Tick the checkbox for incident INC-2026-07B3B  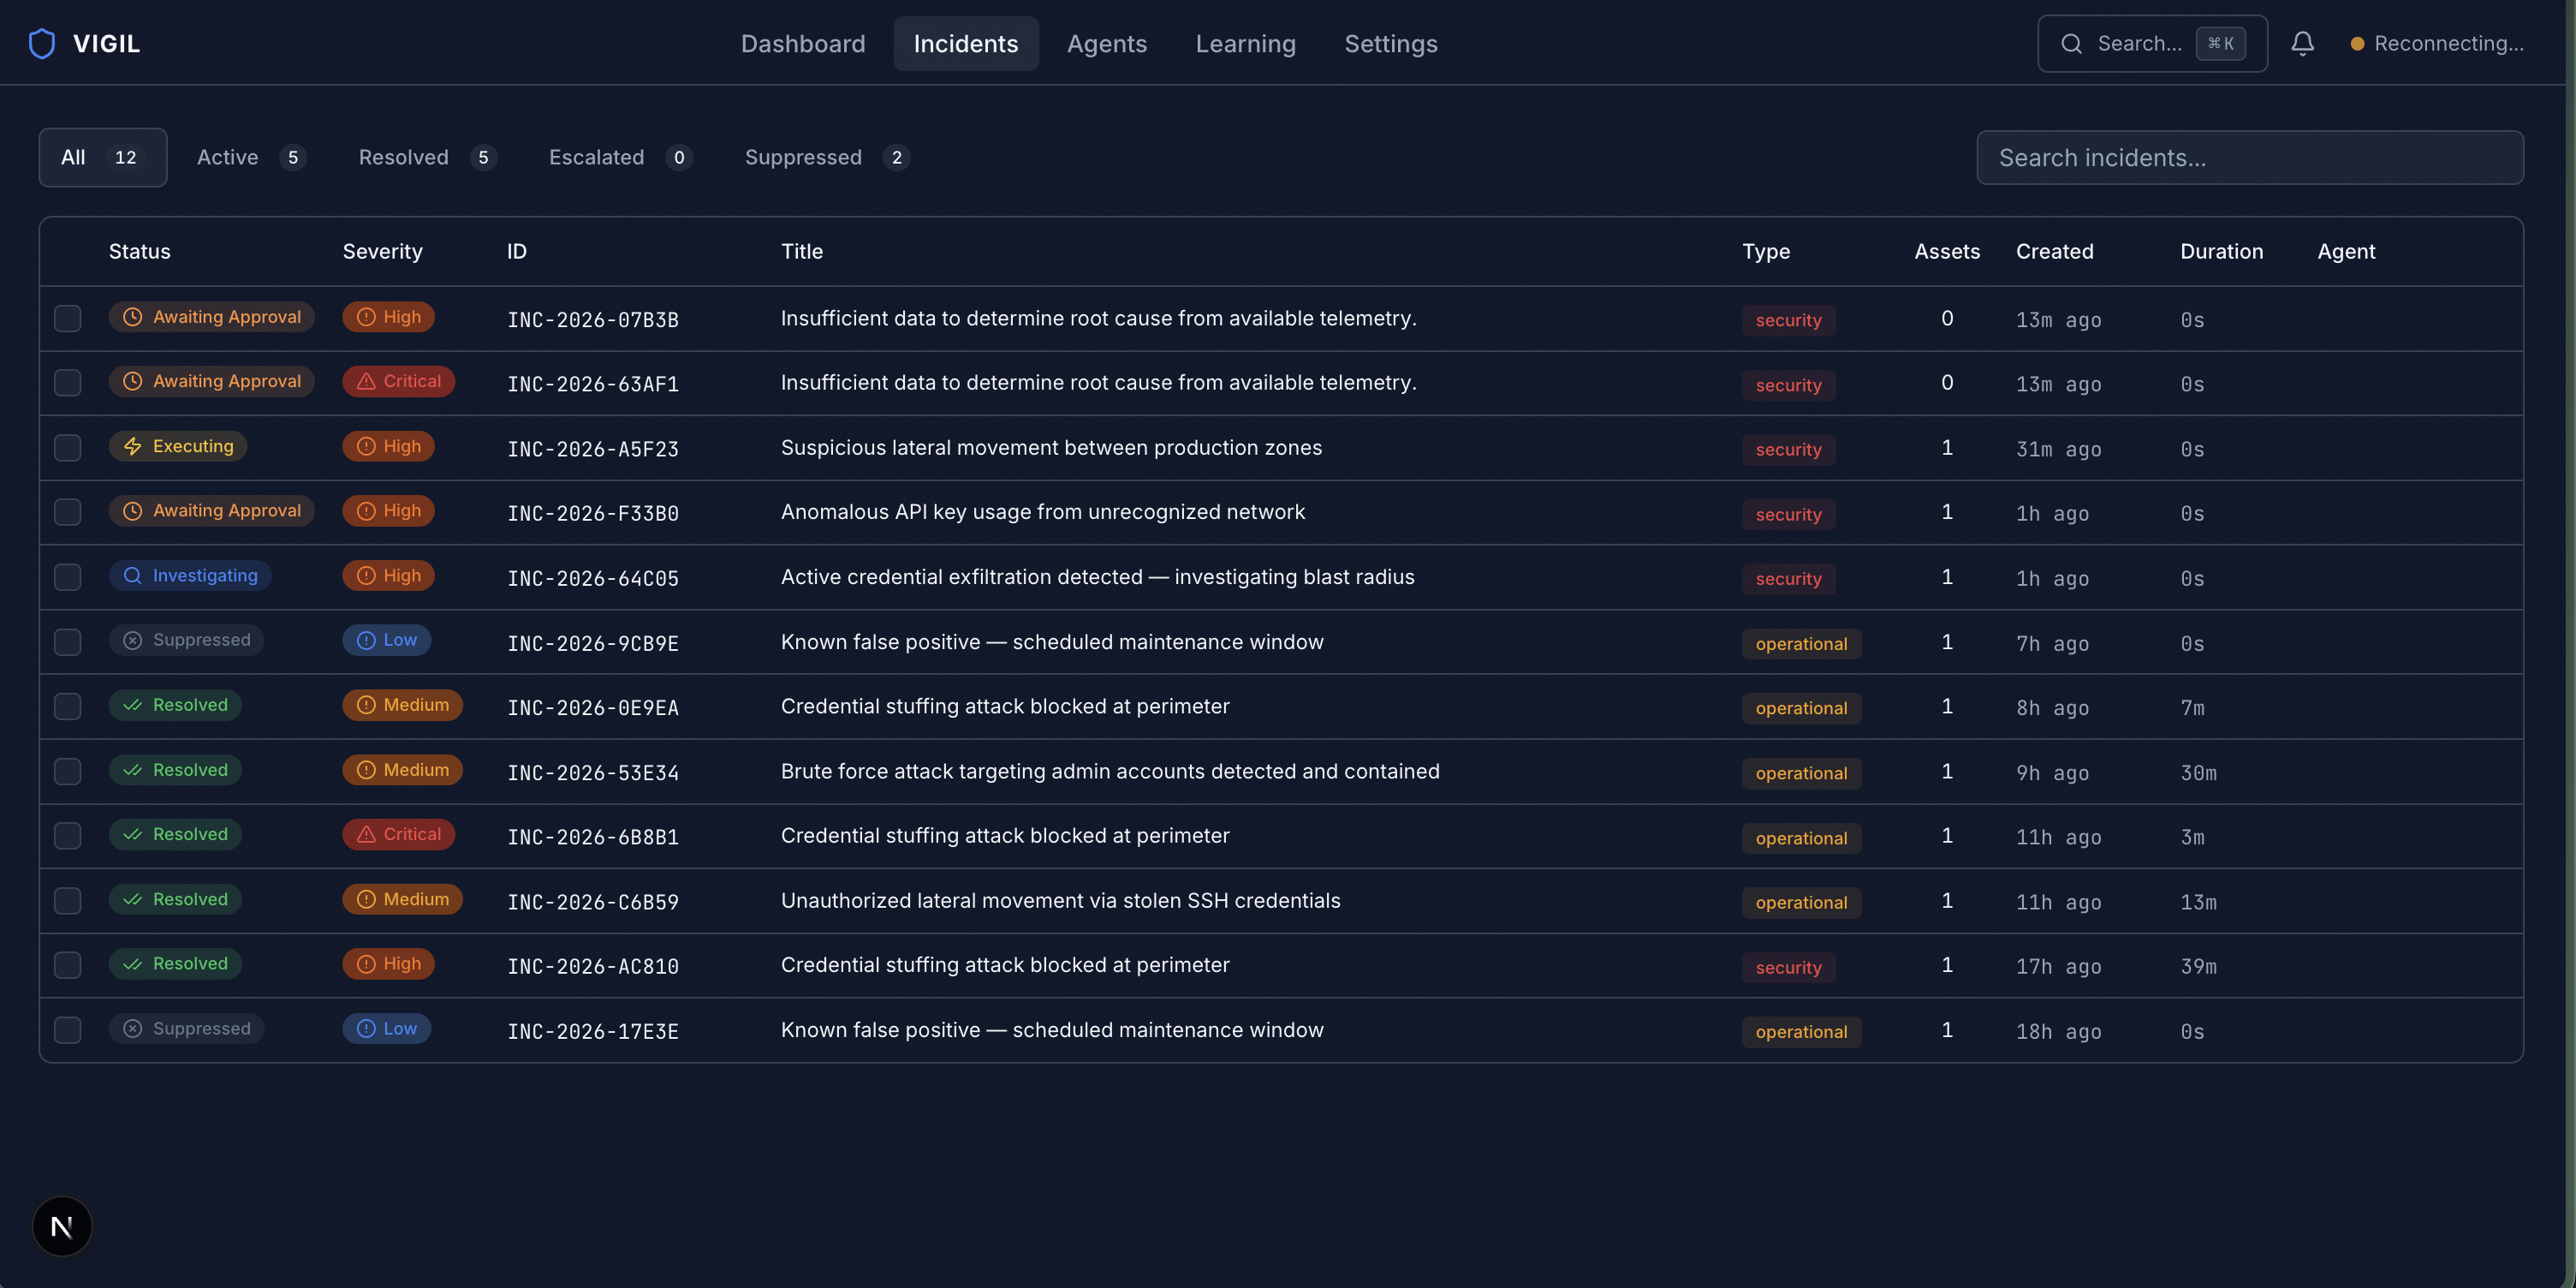pyautogui.click(x=67, y=318)
